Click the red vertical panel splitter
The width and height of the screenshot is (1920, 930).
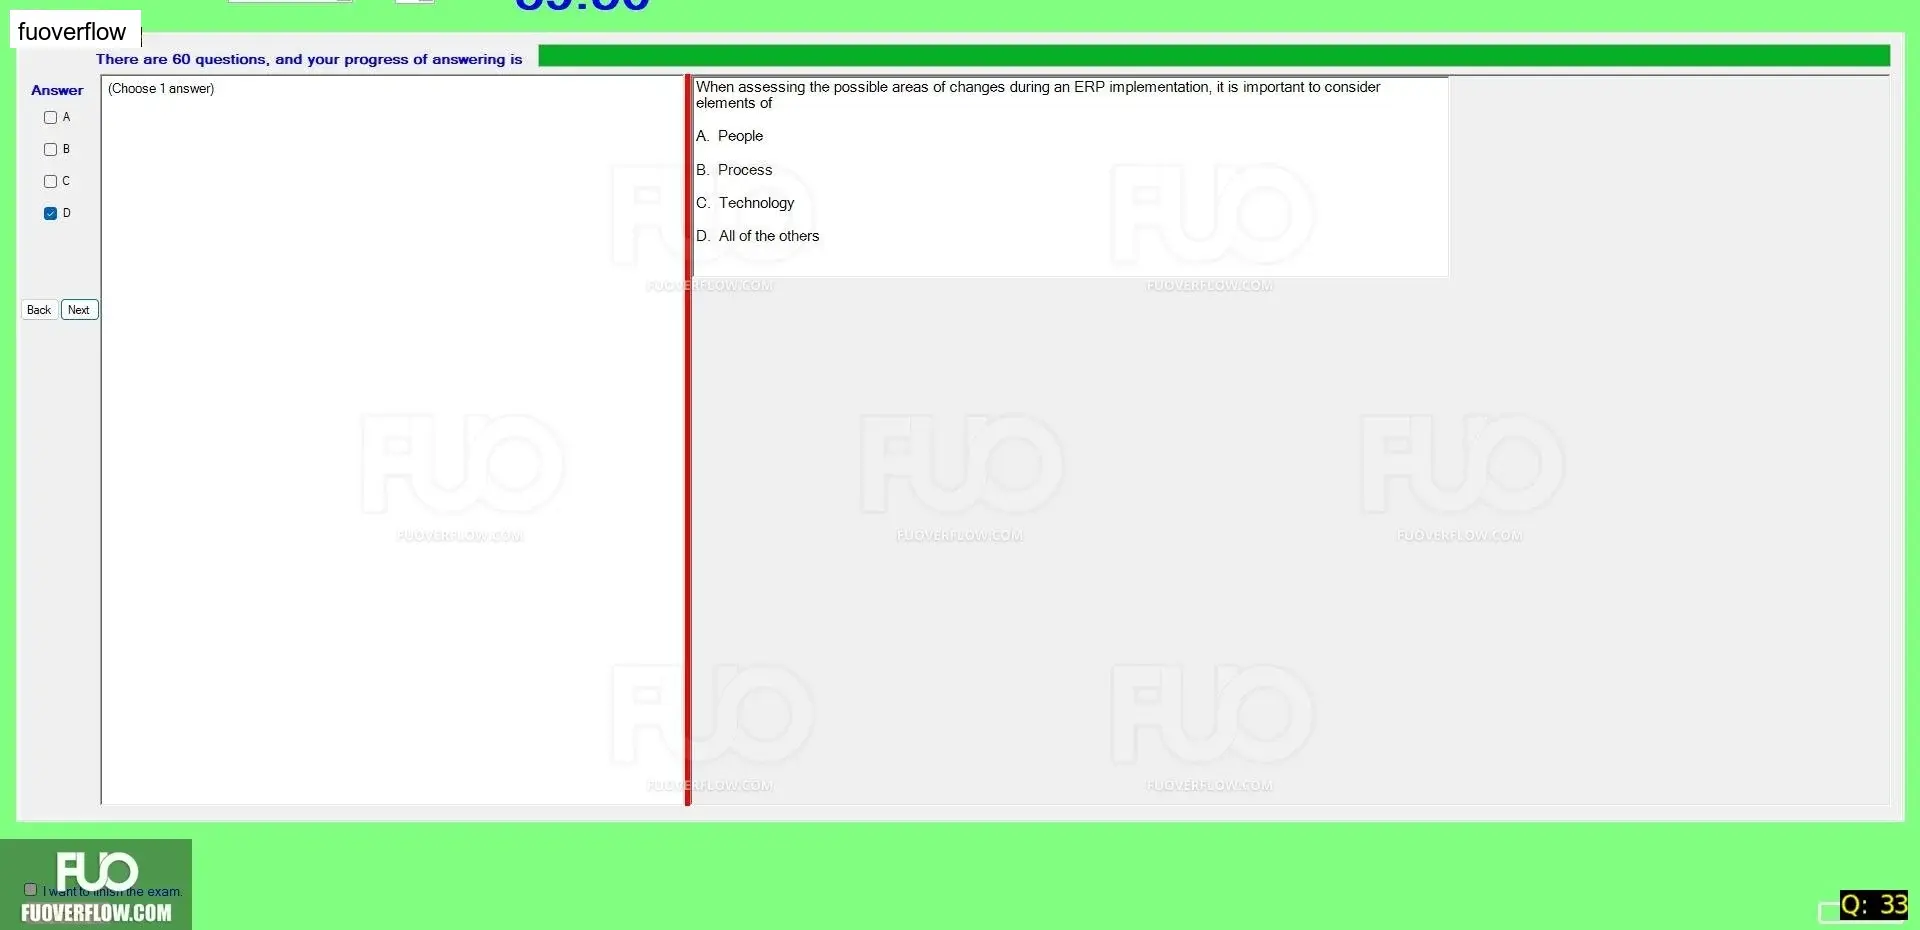coord(688,440)
